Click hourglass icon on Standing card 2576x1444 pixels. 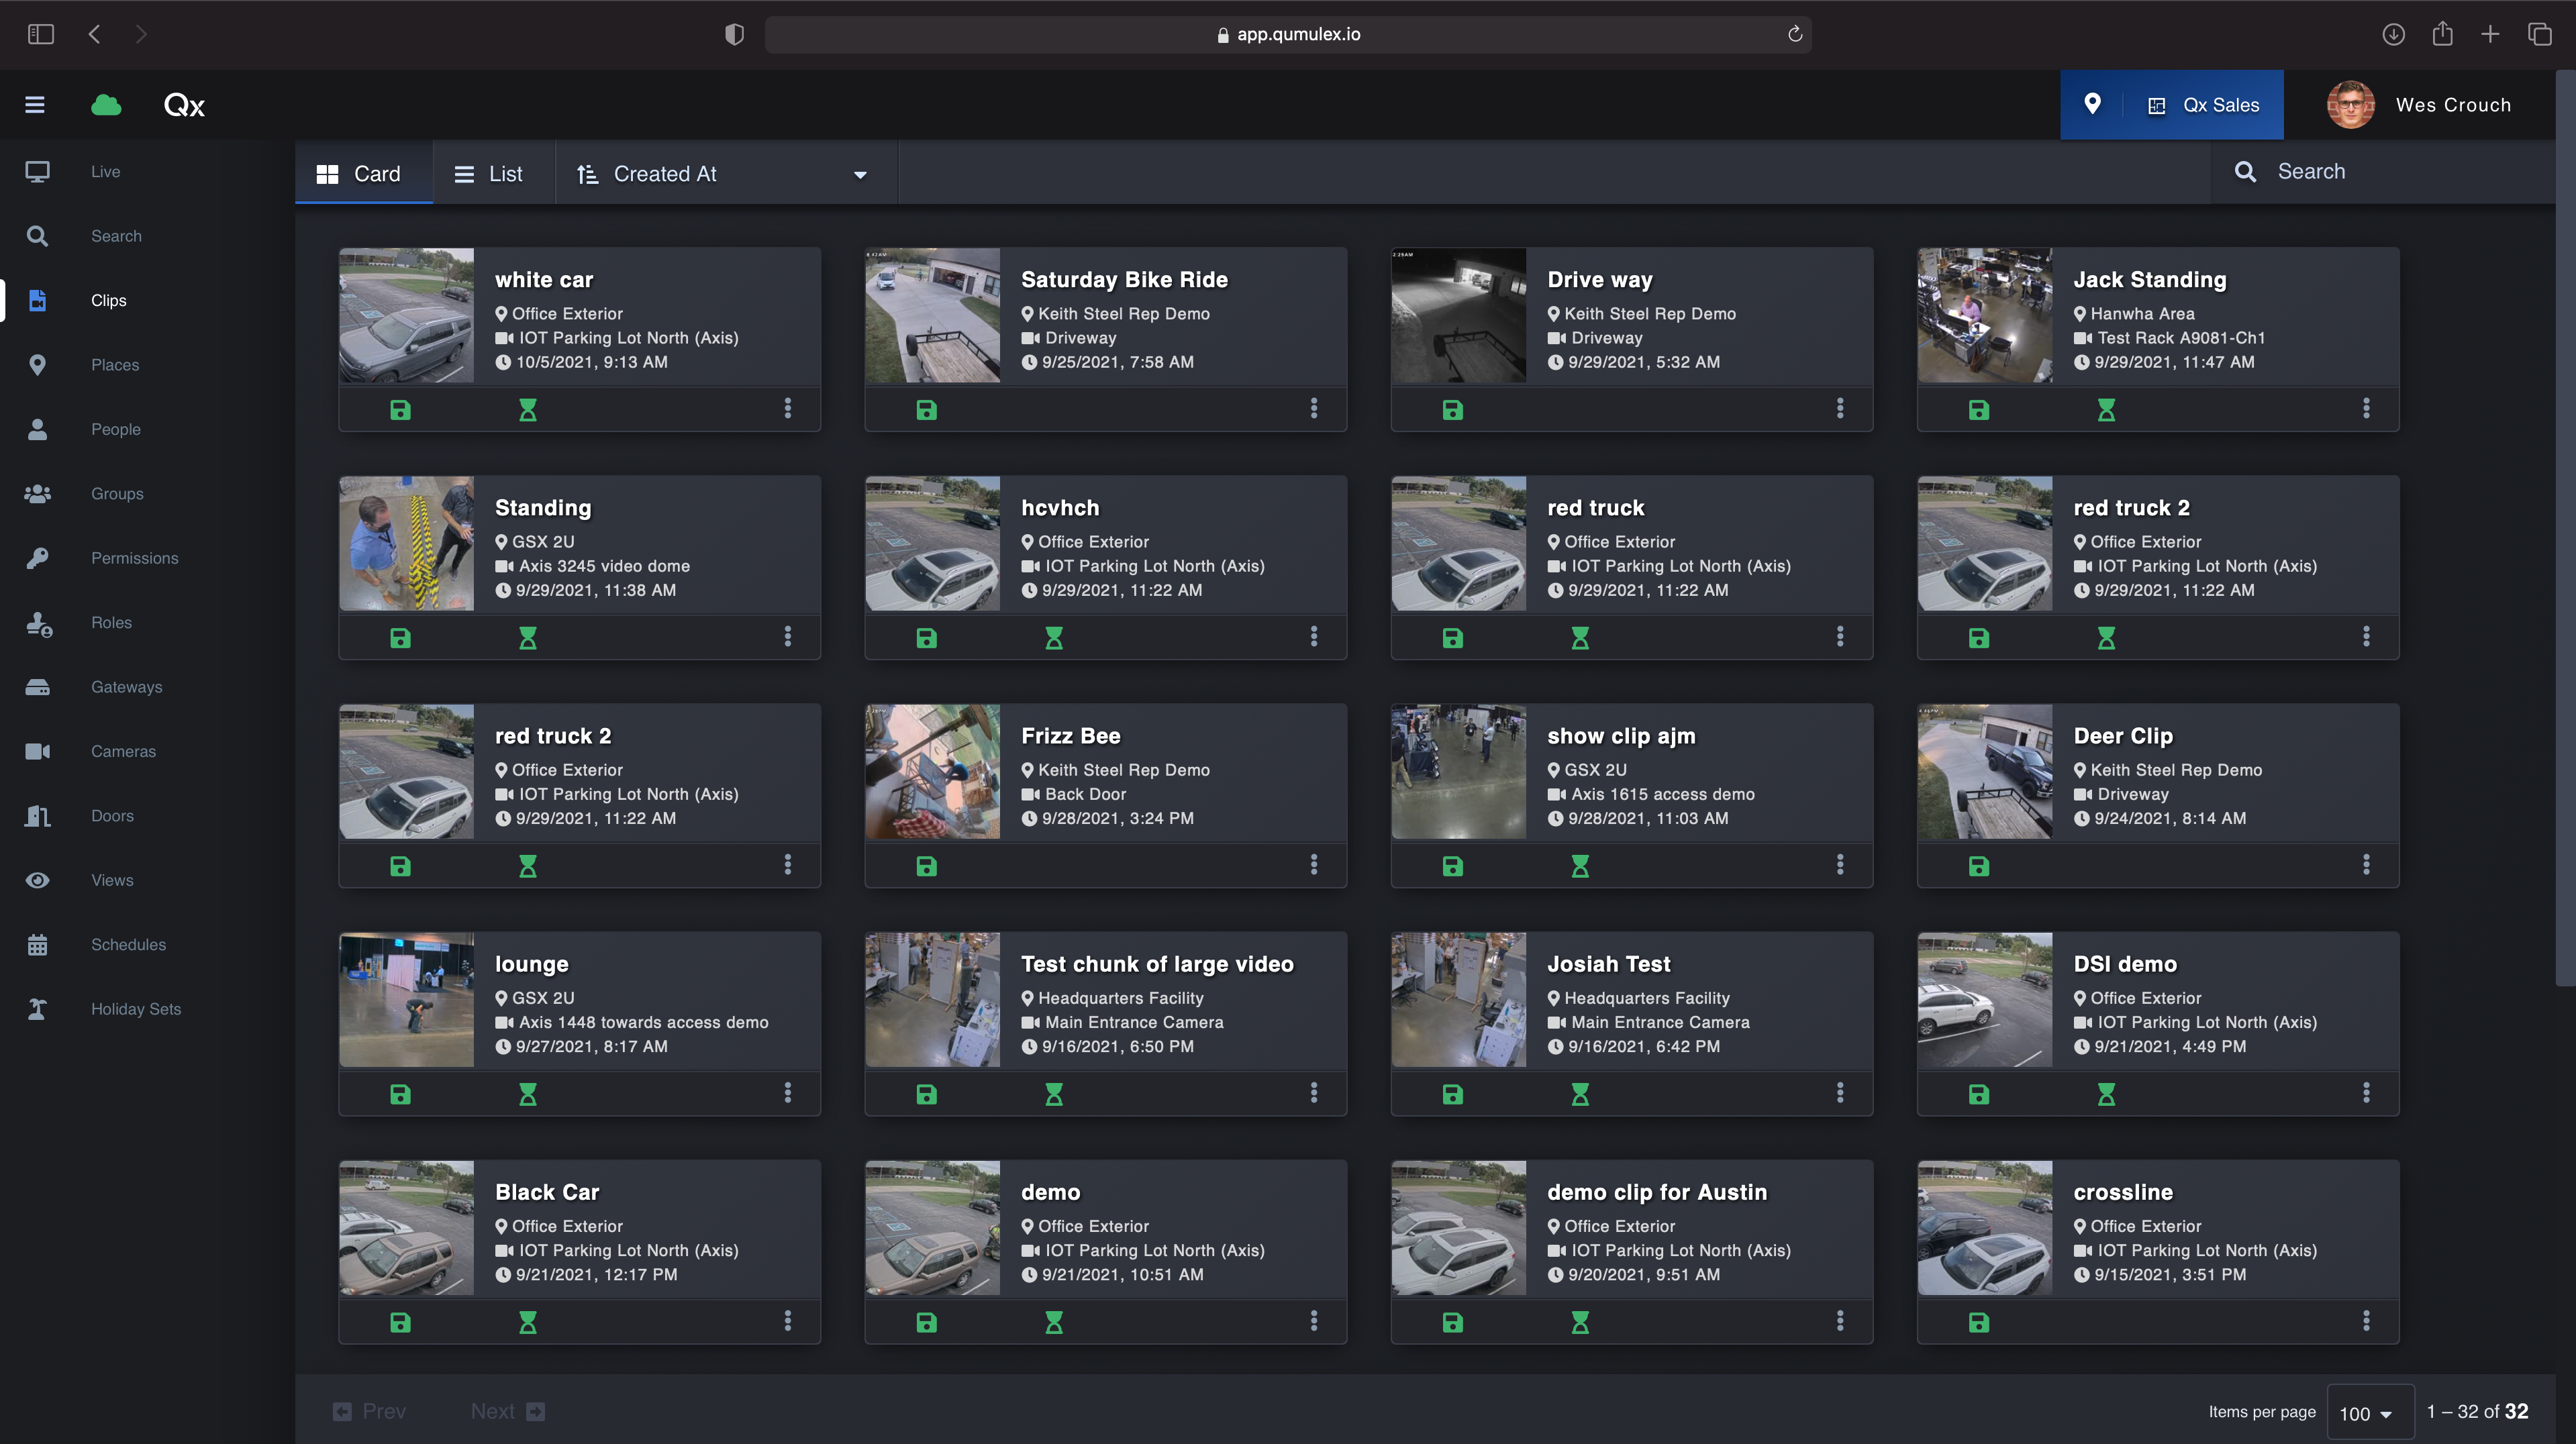[x=528, y=637]
